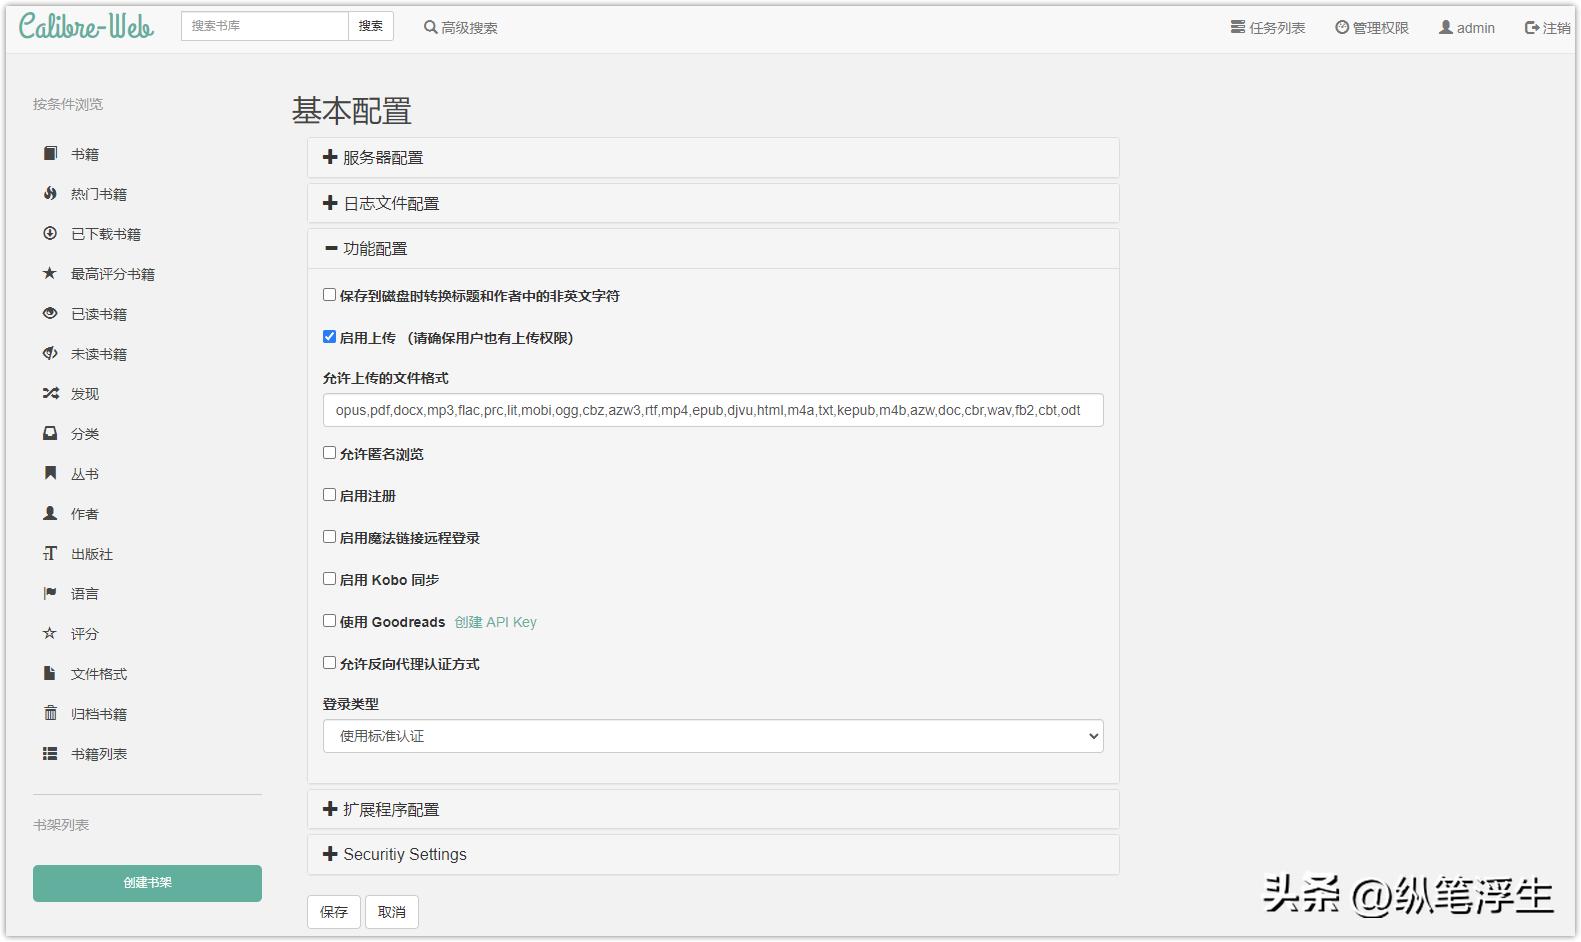
Task: Click the tasks icon beside 任务列表
Action: [x=1238, y=27]
